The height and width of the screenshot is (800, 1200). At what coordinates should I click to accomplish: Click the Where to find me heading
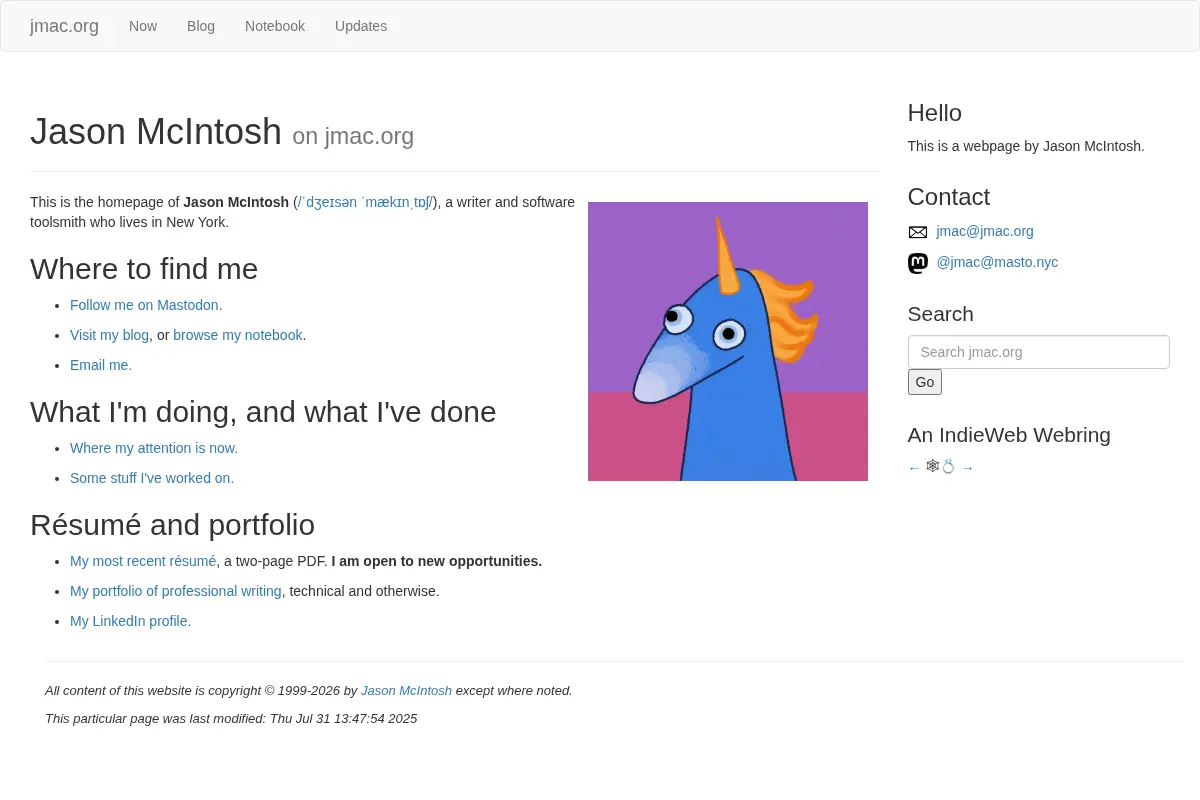point(144,269)
